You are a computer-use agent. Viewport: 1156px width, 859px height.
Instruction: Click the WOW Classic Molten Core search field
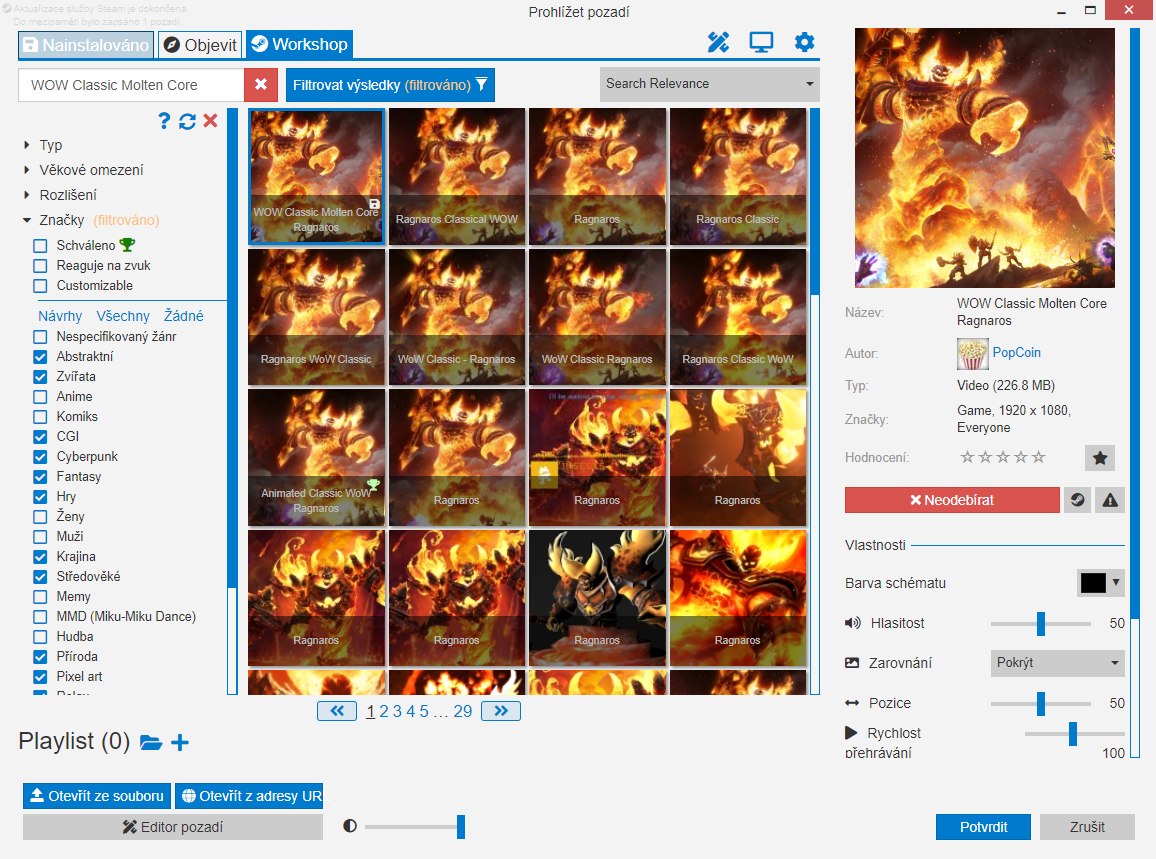[x=131, y=85]
